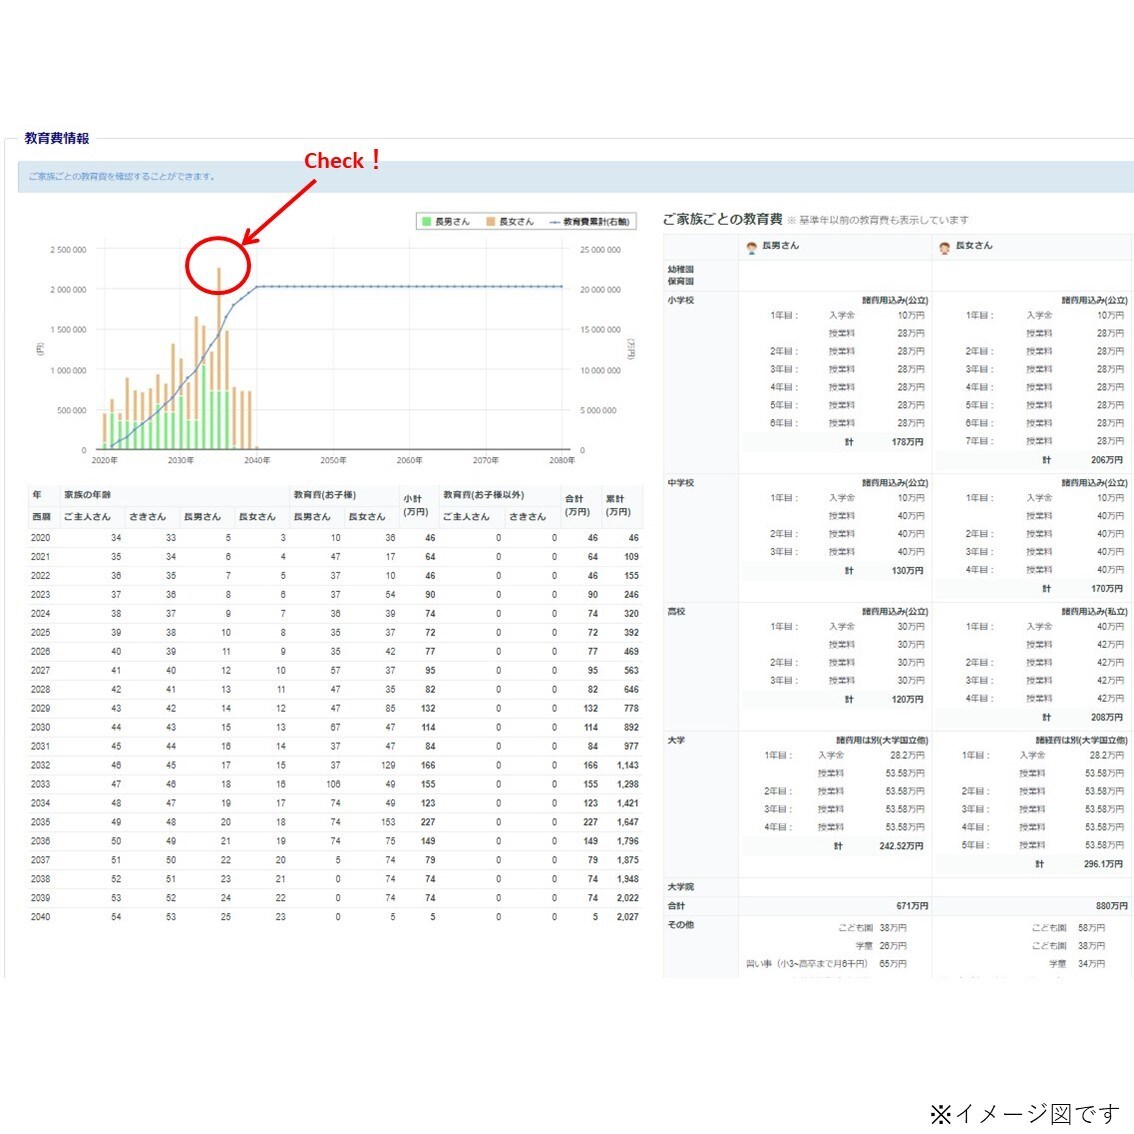Click the 25 000 000 right axis label
The image size is (1134, 1134).
pos(600,250)
